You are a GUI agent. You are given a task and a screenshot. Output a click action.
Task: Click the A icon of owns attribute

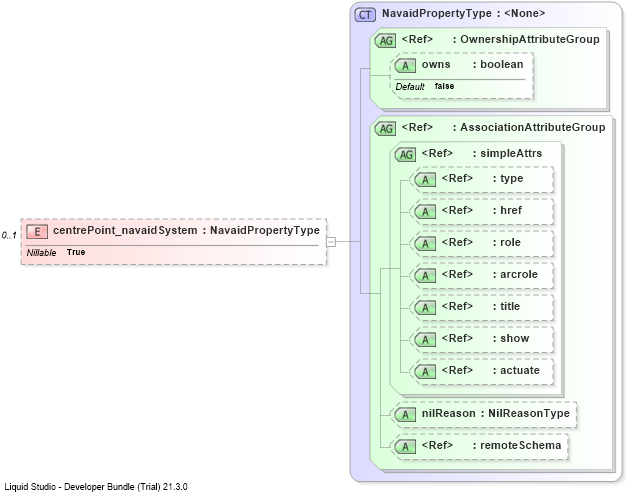click(x=405, y=66)
